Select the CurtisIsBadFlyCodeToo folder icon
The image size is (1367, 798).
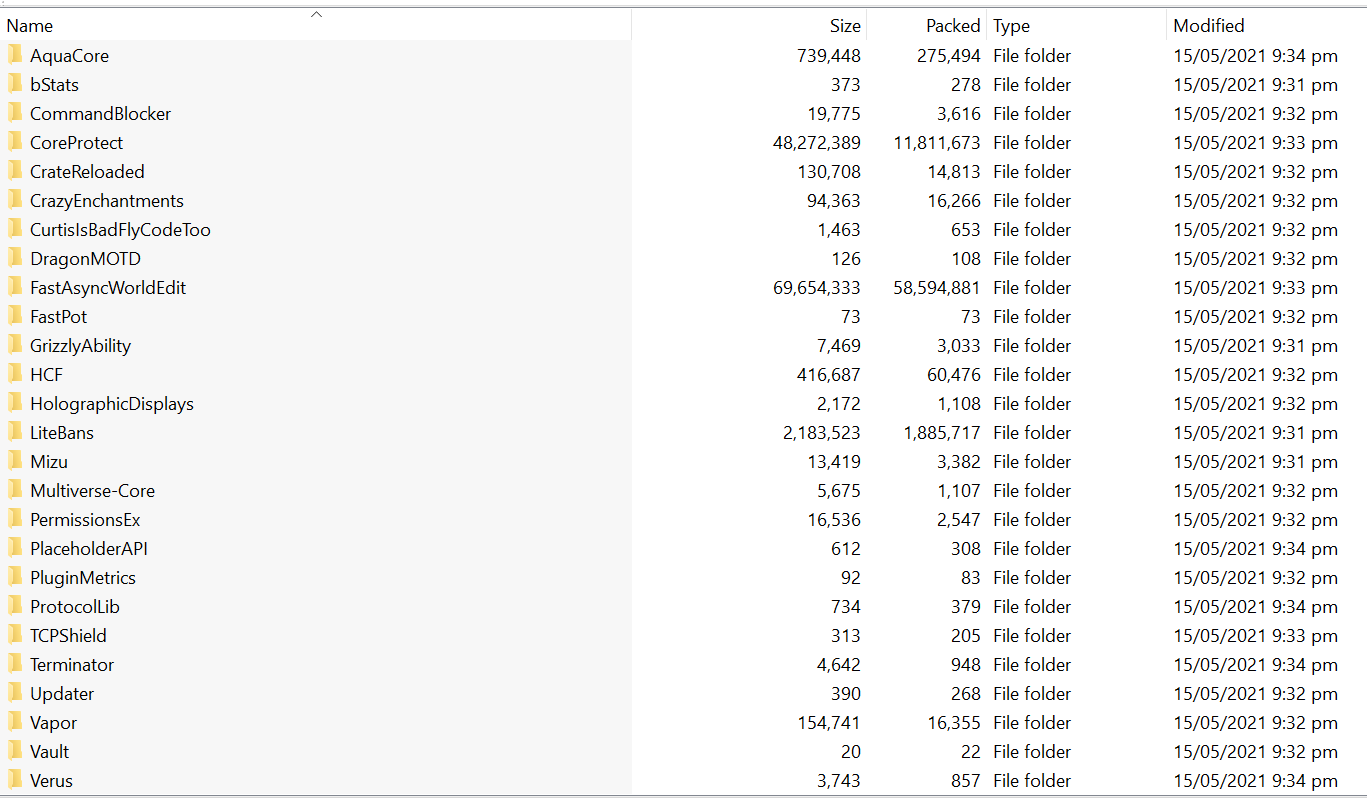(15, 229)
